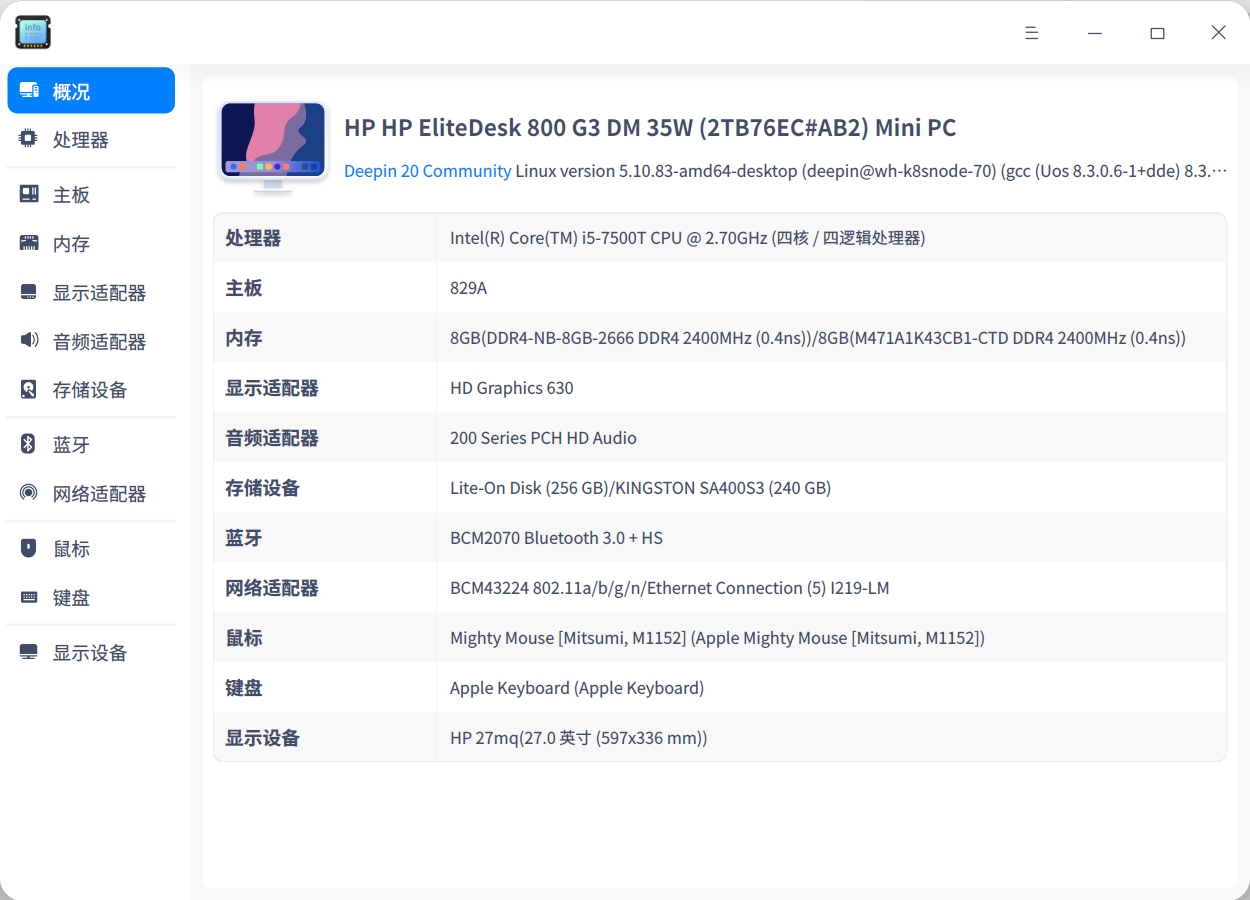The image size is (1250, 900).
Task: Select the 处理器 (CPU) sidebar icon
Action: (28, 139)
